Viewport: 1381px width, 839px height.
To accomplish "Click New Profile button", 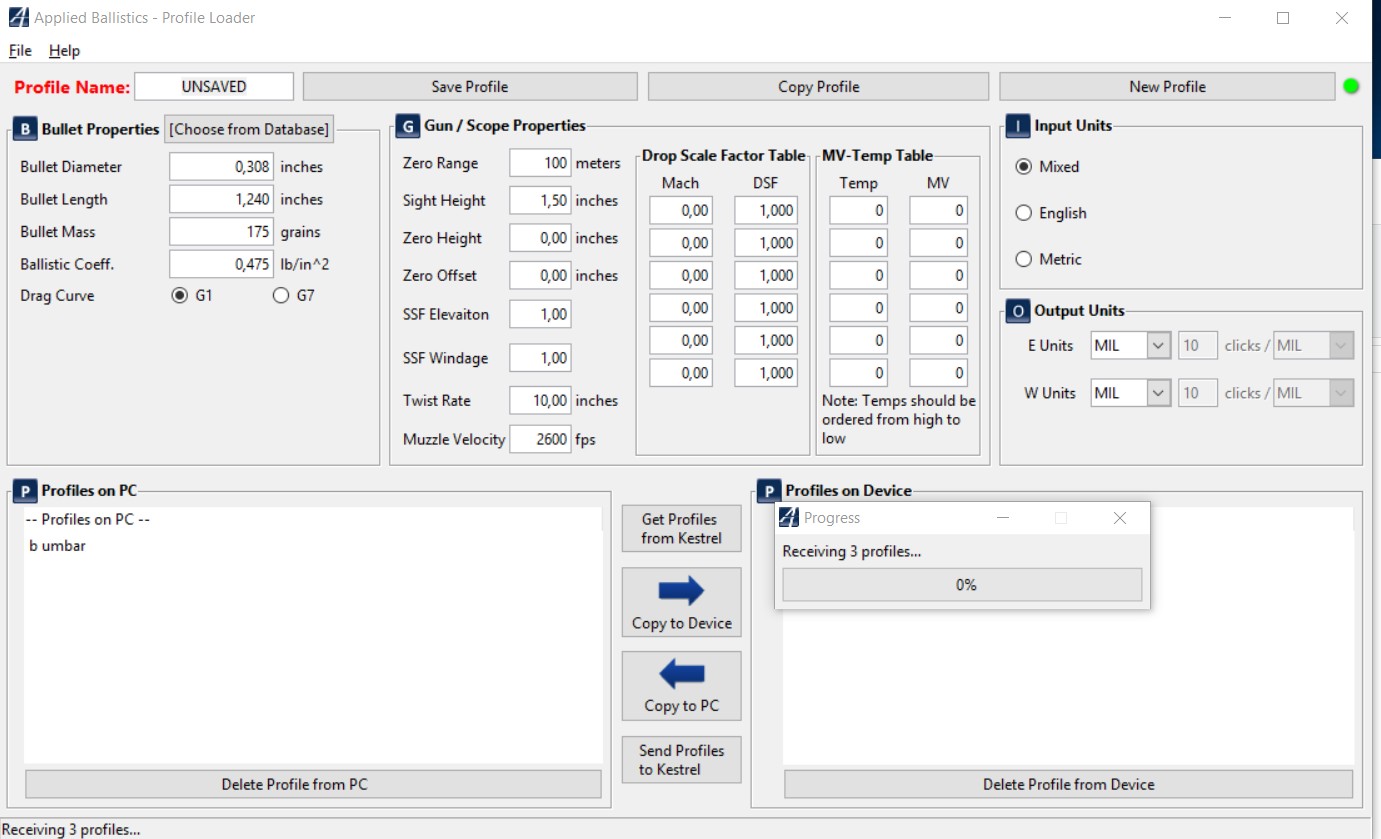I will [x=1167, y=86].
